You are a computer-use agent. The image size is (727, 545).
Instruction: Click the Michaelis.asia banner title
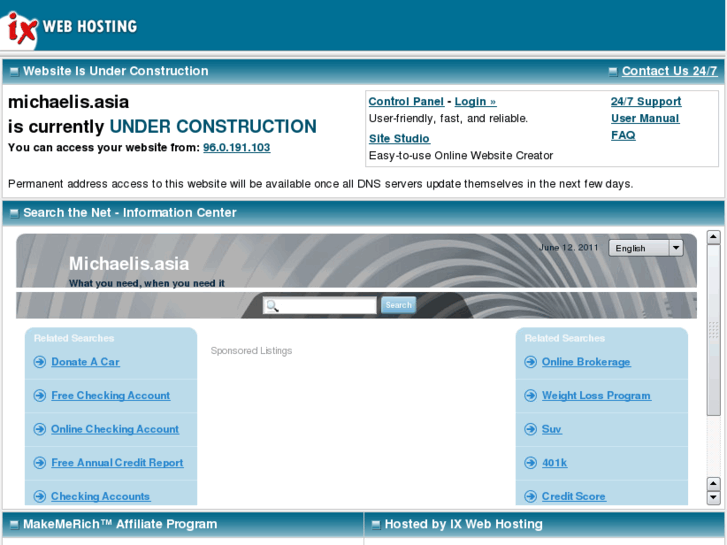[x=129, y=264]
